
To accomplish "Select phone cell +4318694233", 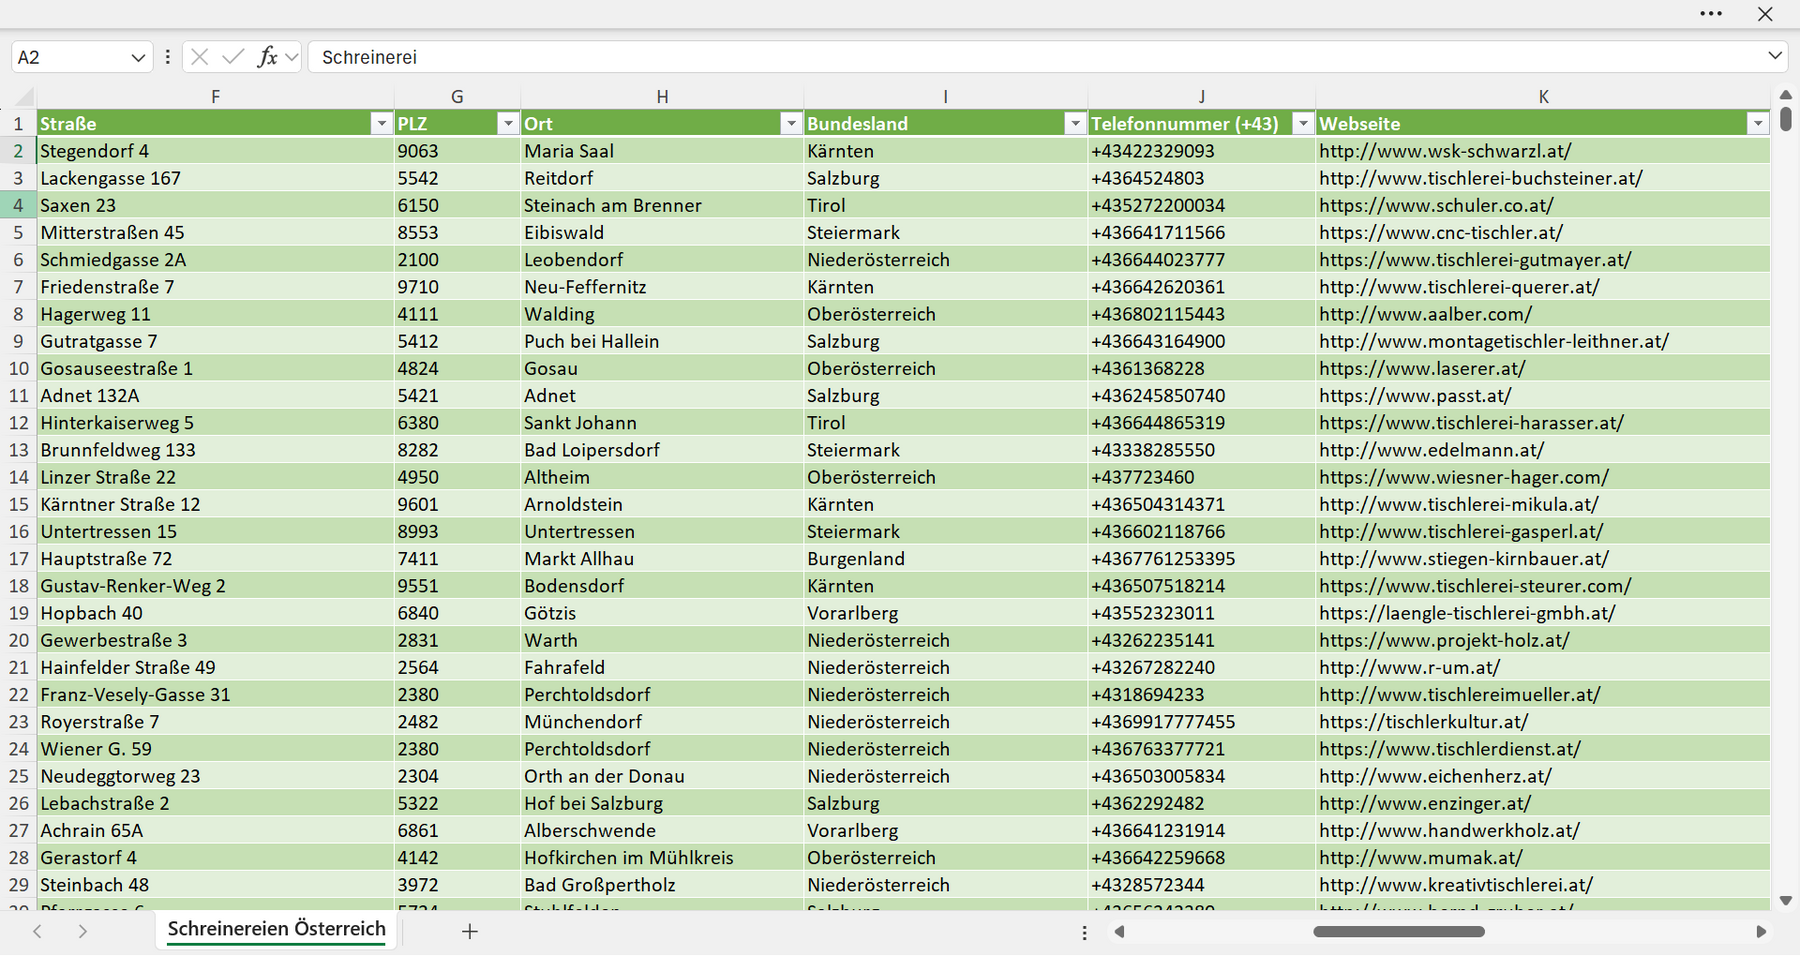I will tap(1201, 695).
